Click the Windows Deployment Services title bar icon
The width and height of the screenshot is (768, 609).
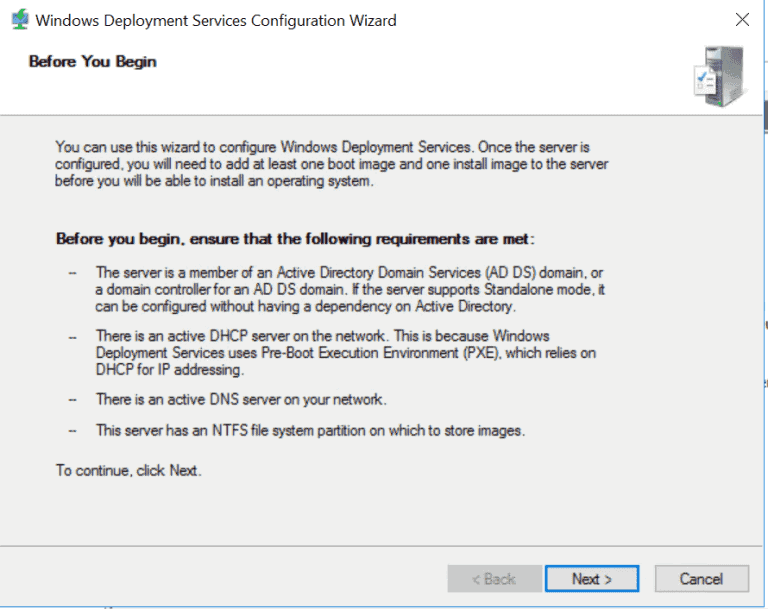click(x=19, y=20)
